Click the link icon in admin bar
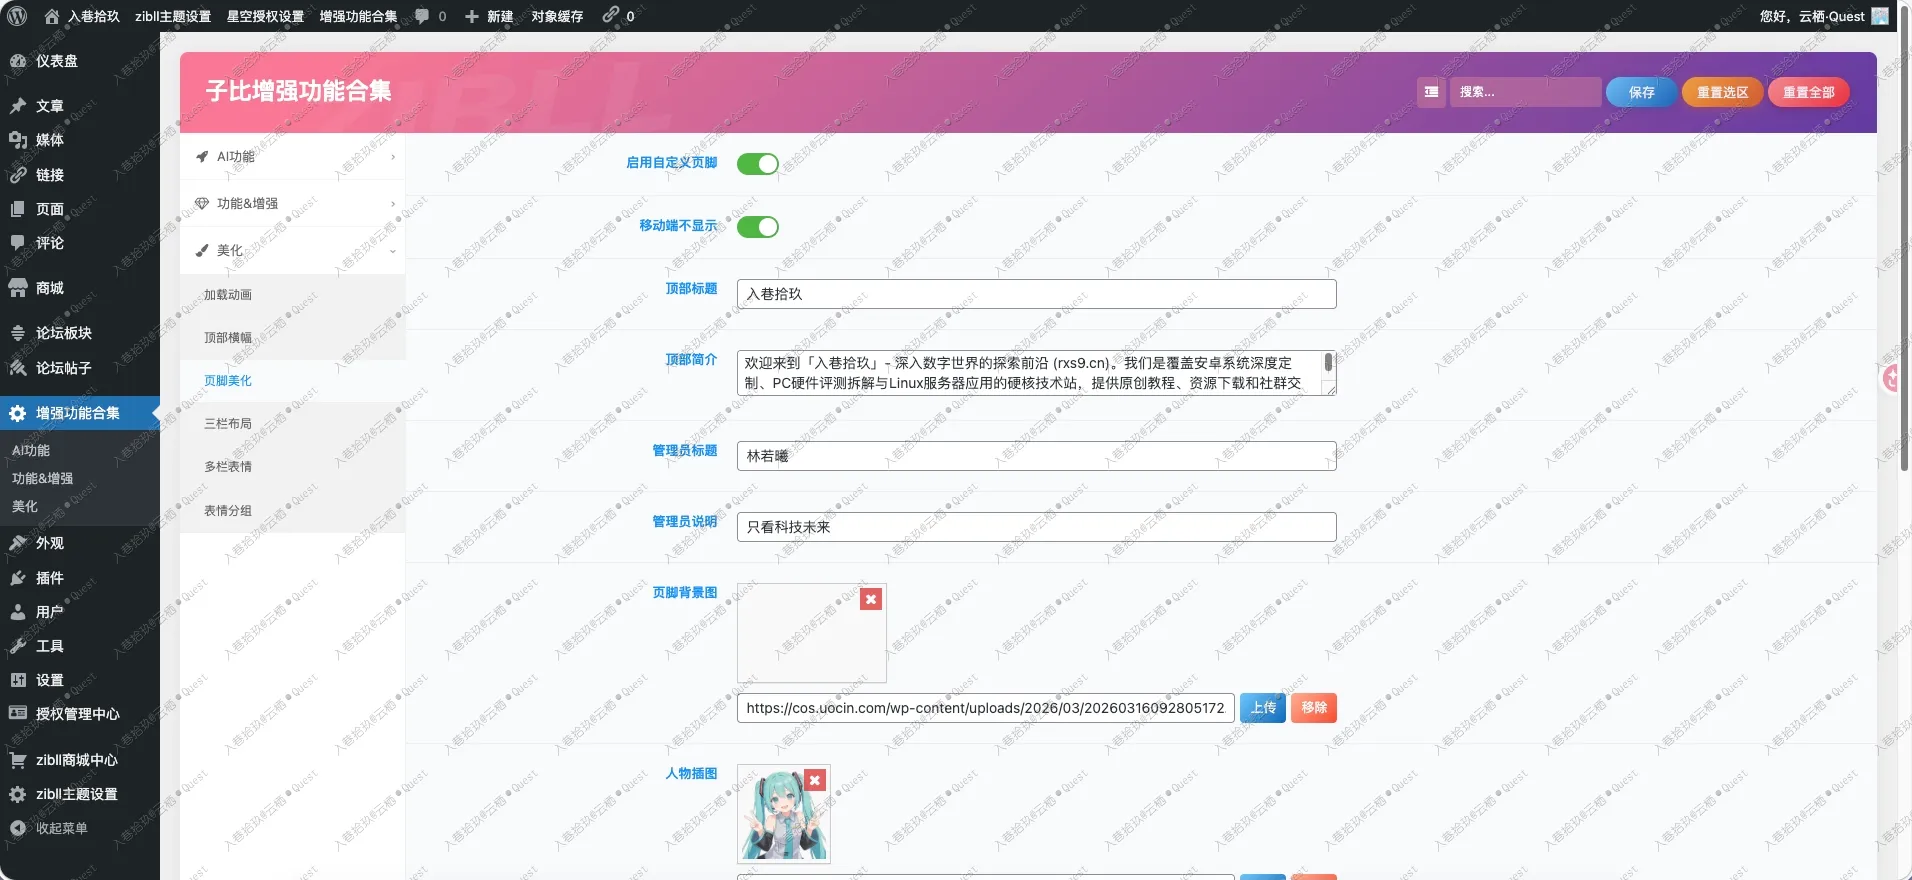 [x=610, y=15]
